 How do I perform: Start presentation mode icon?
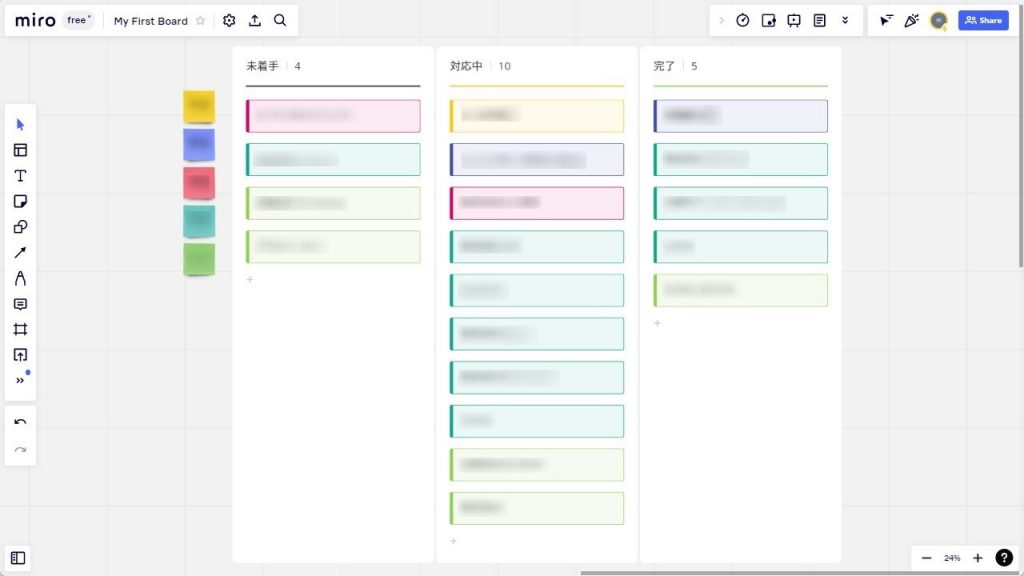coord(794,20)
